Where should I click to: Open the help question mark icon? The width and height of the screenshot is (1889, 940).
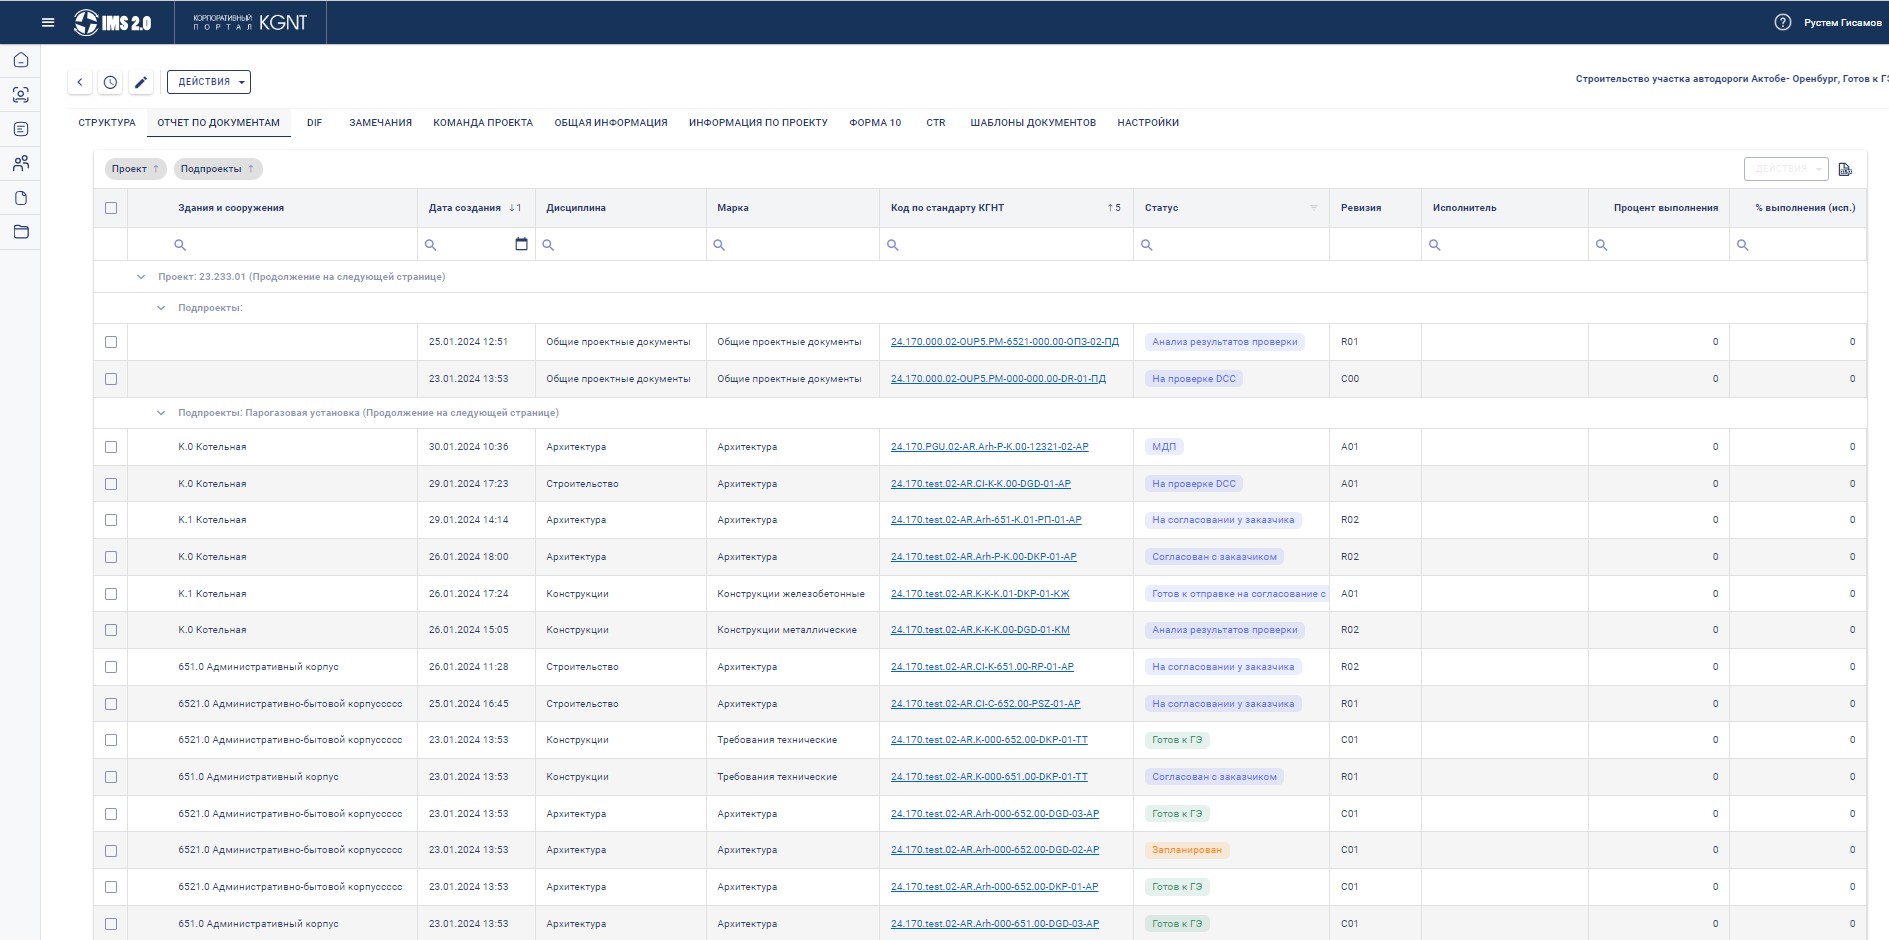pyautogui.click(x=1782, y=22)
